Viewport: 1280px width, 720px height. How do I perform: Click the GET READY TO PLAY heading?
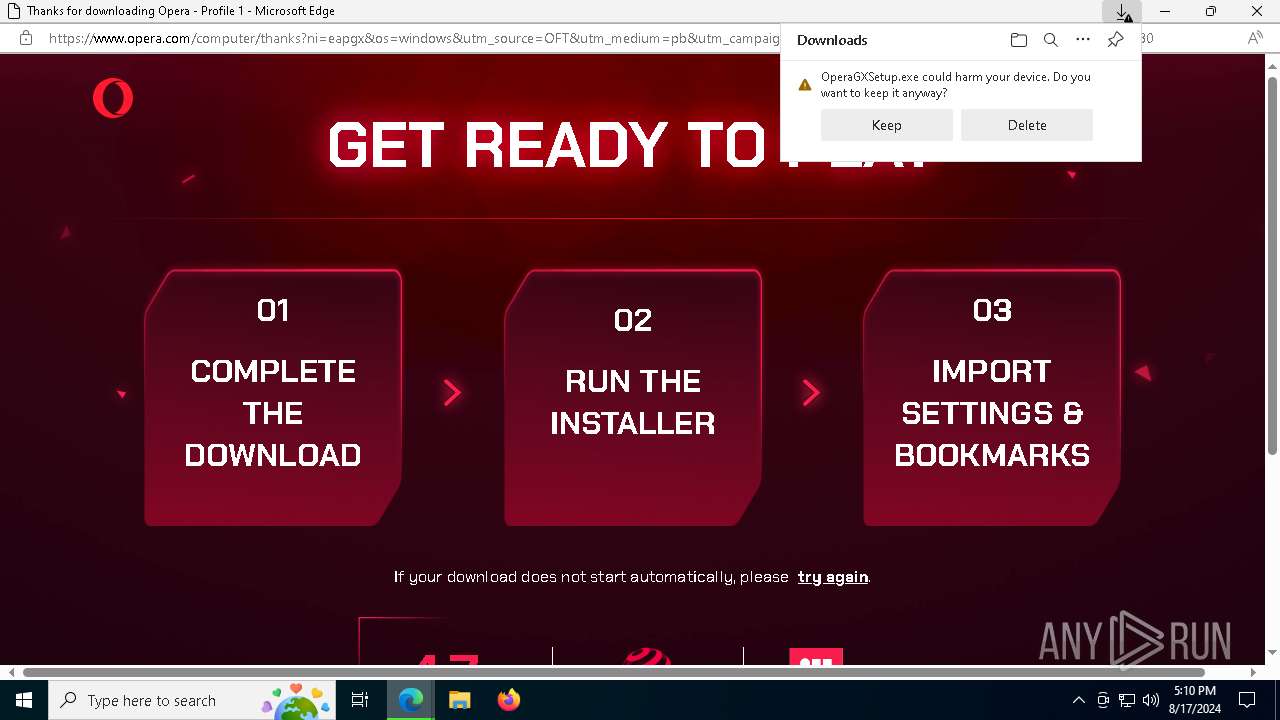pyautogui.click(x=630, y=145)
